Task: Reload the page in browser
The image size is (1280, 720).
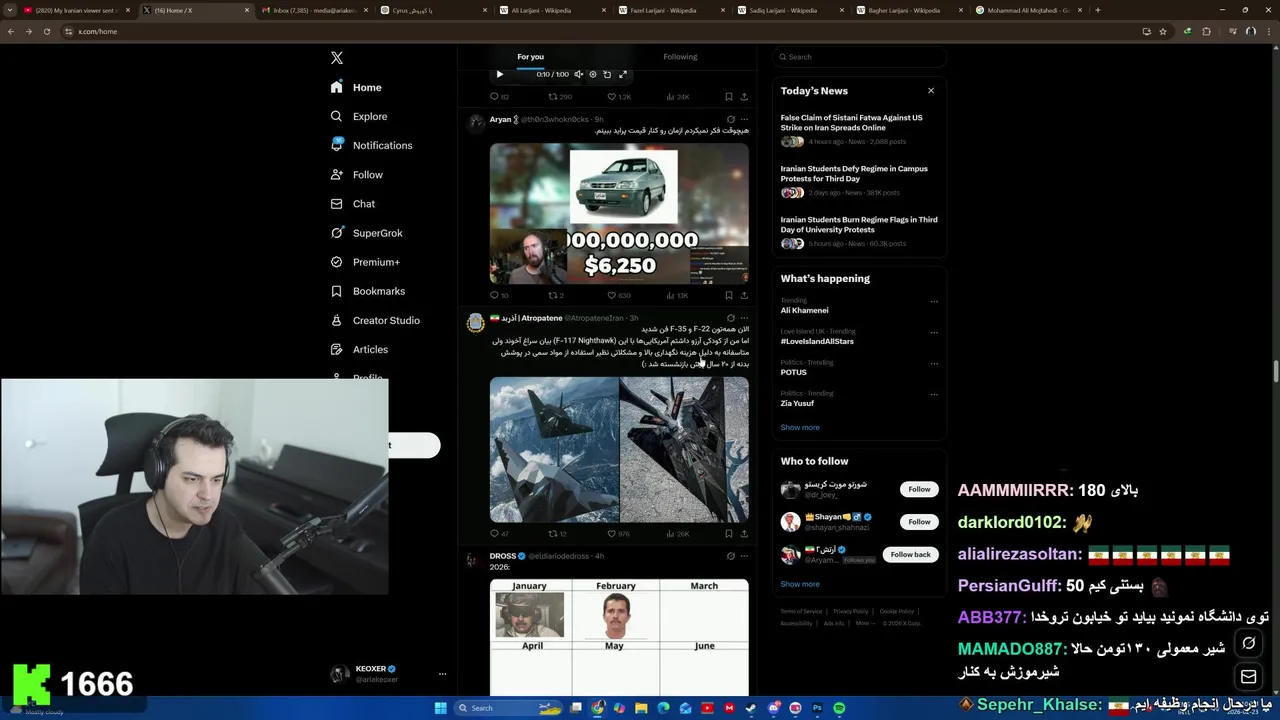Action: [x=46, y=31]
